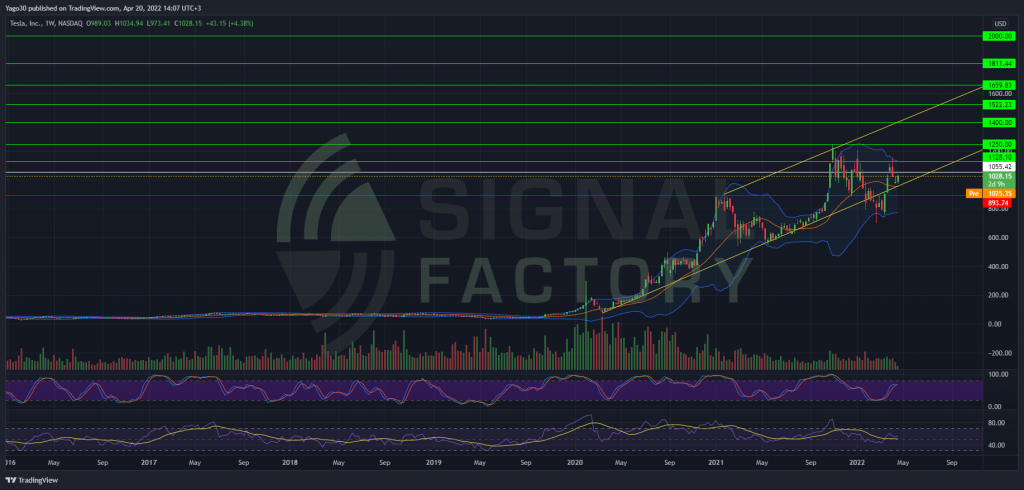
Task: Click the 400.00 axis price value
Action: point(999,267)
